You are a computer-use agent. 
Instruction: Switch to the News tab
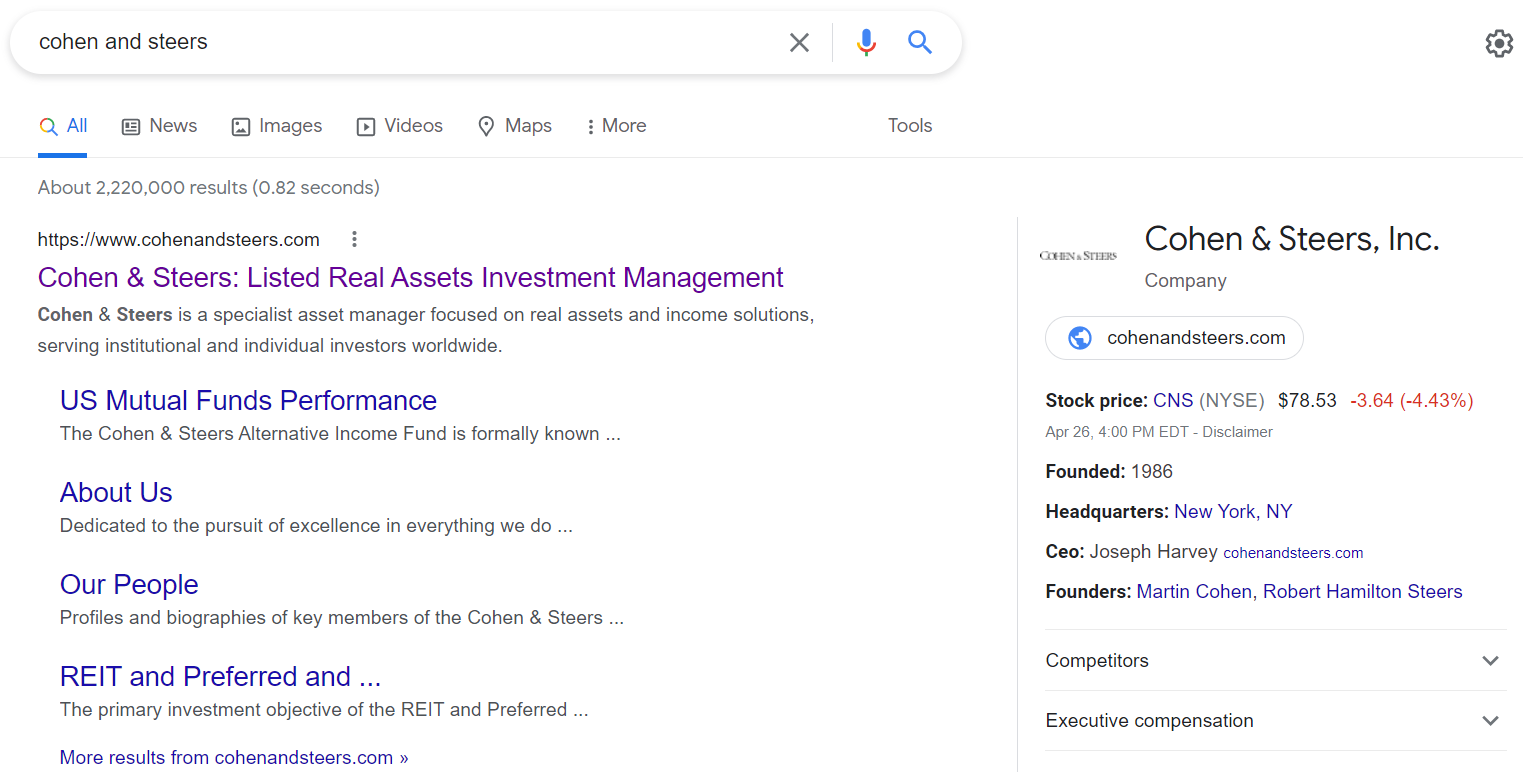click(x=159, y=126)
